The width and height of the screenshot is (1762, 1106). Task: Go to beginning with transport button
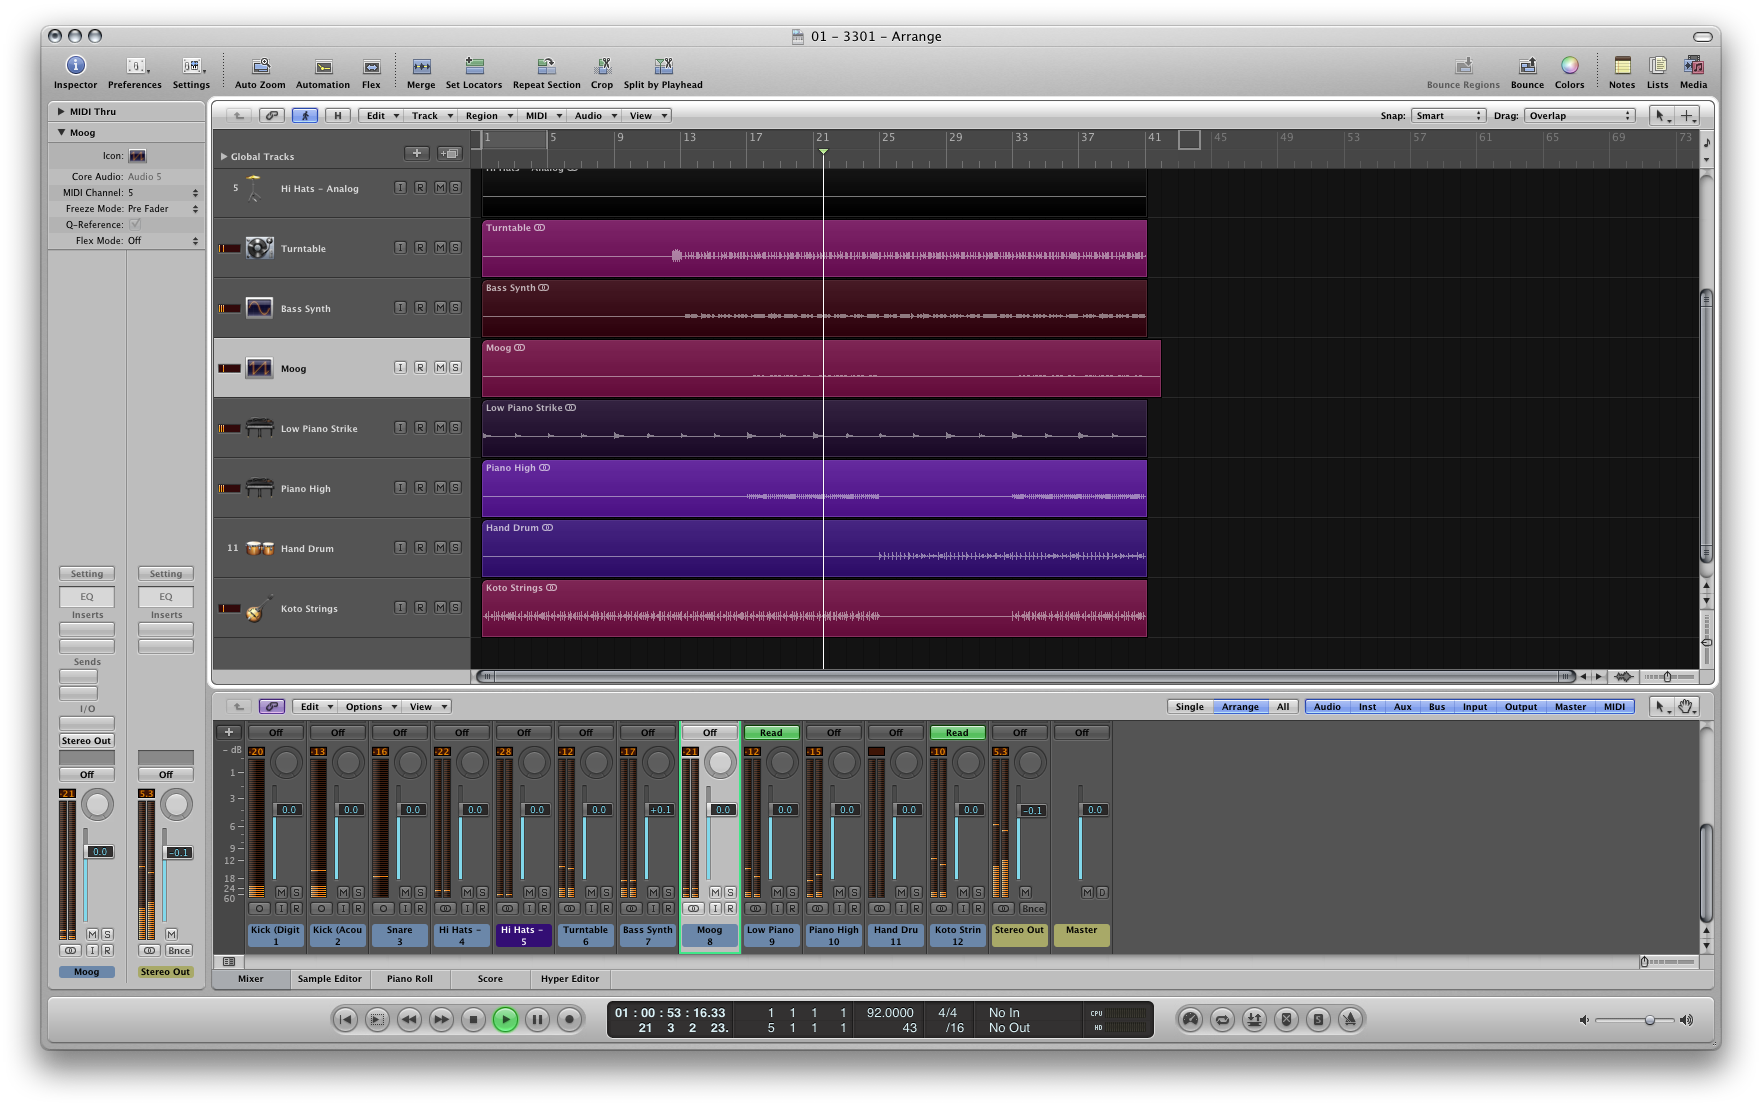(345, 1019)
